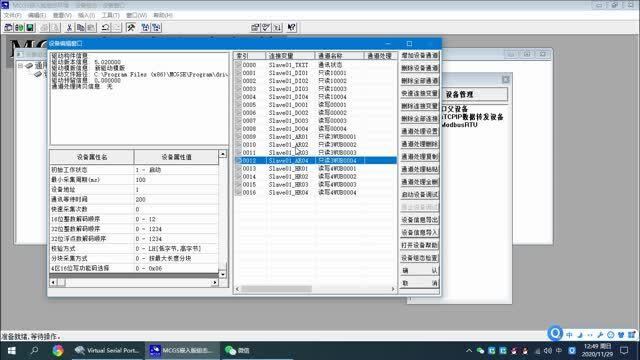Click the volume speaker tray icon
Image resolution: width=640 pixels, height=360 pixels.
pos(548,351)
